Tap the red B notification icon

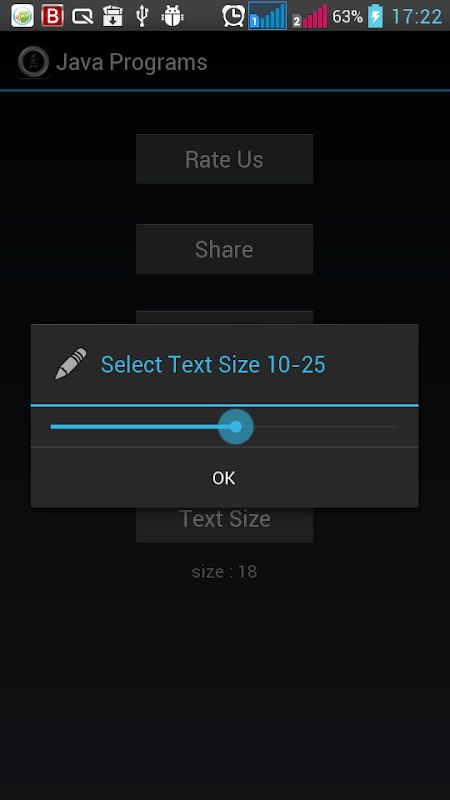point(53,16)
